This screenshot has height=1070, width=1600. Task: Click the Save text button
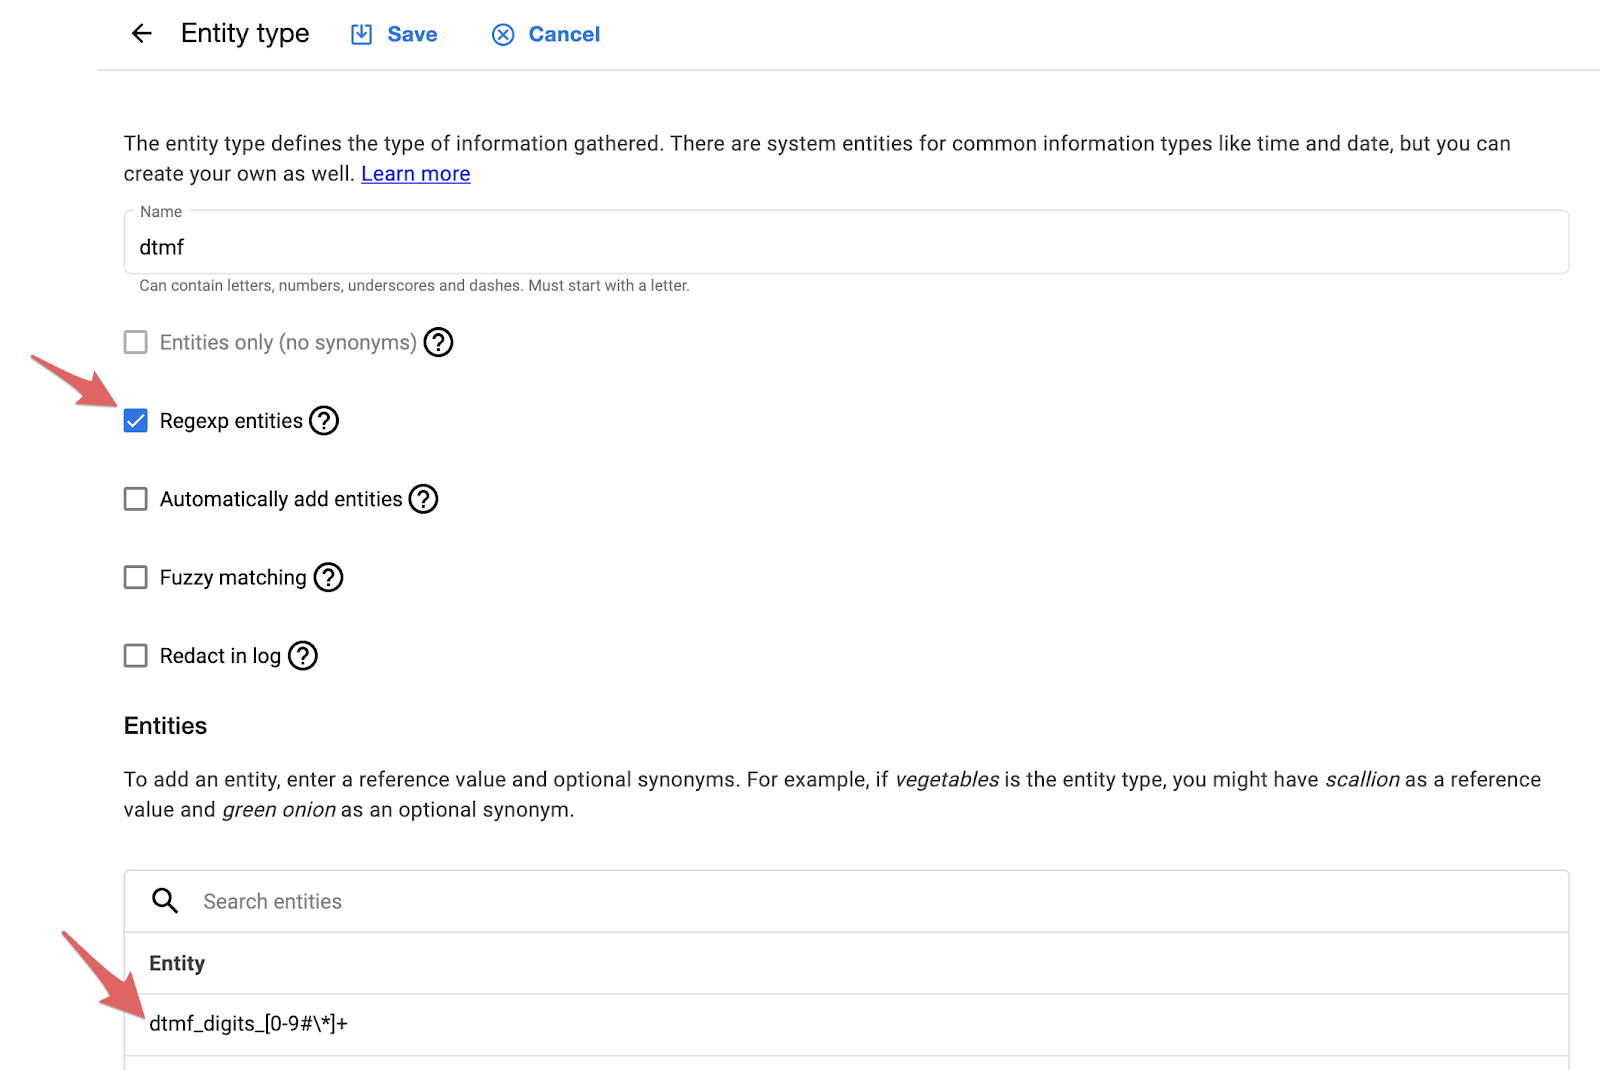click(x=412, y=35)
